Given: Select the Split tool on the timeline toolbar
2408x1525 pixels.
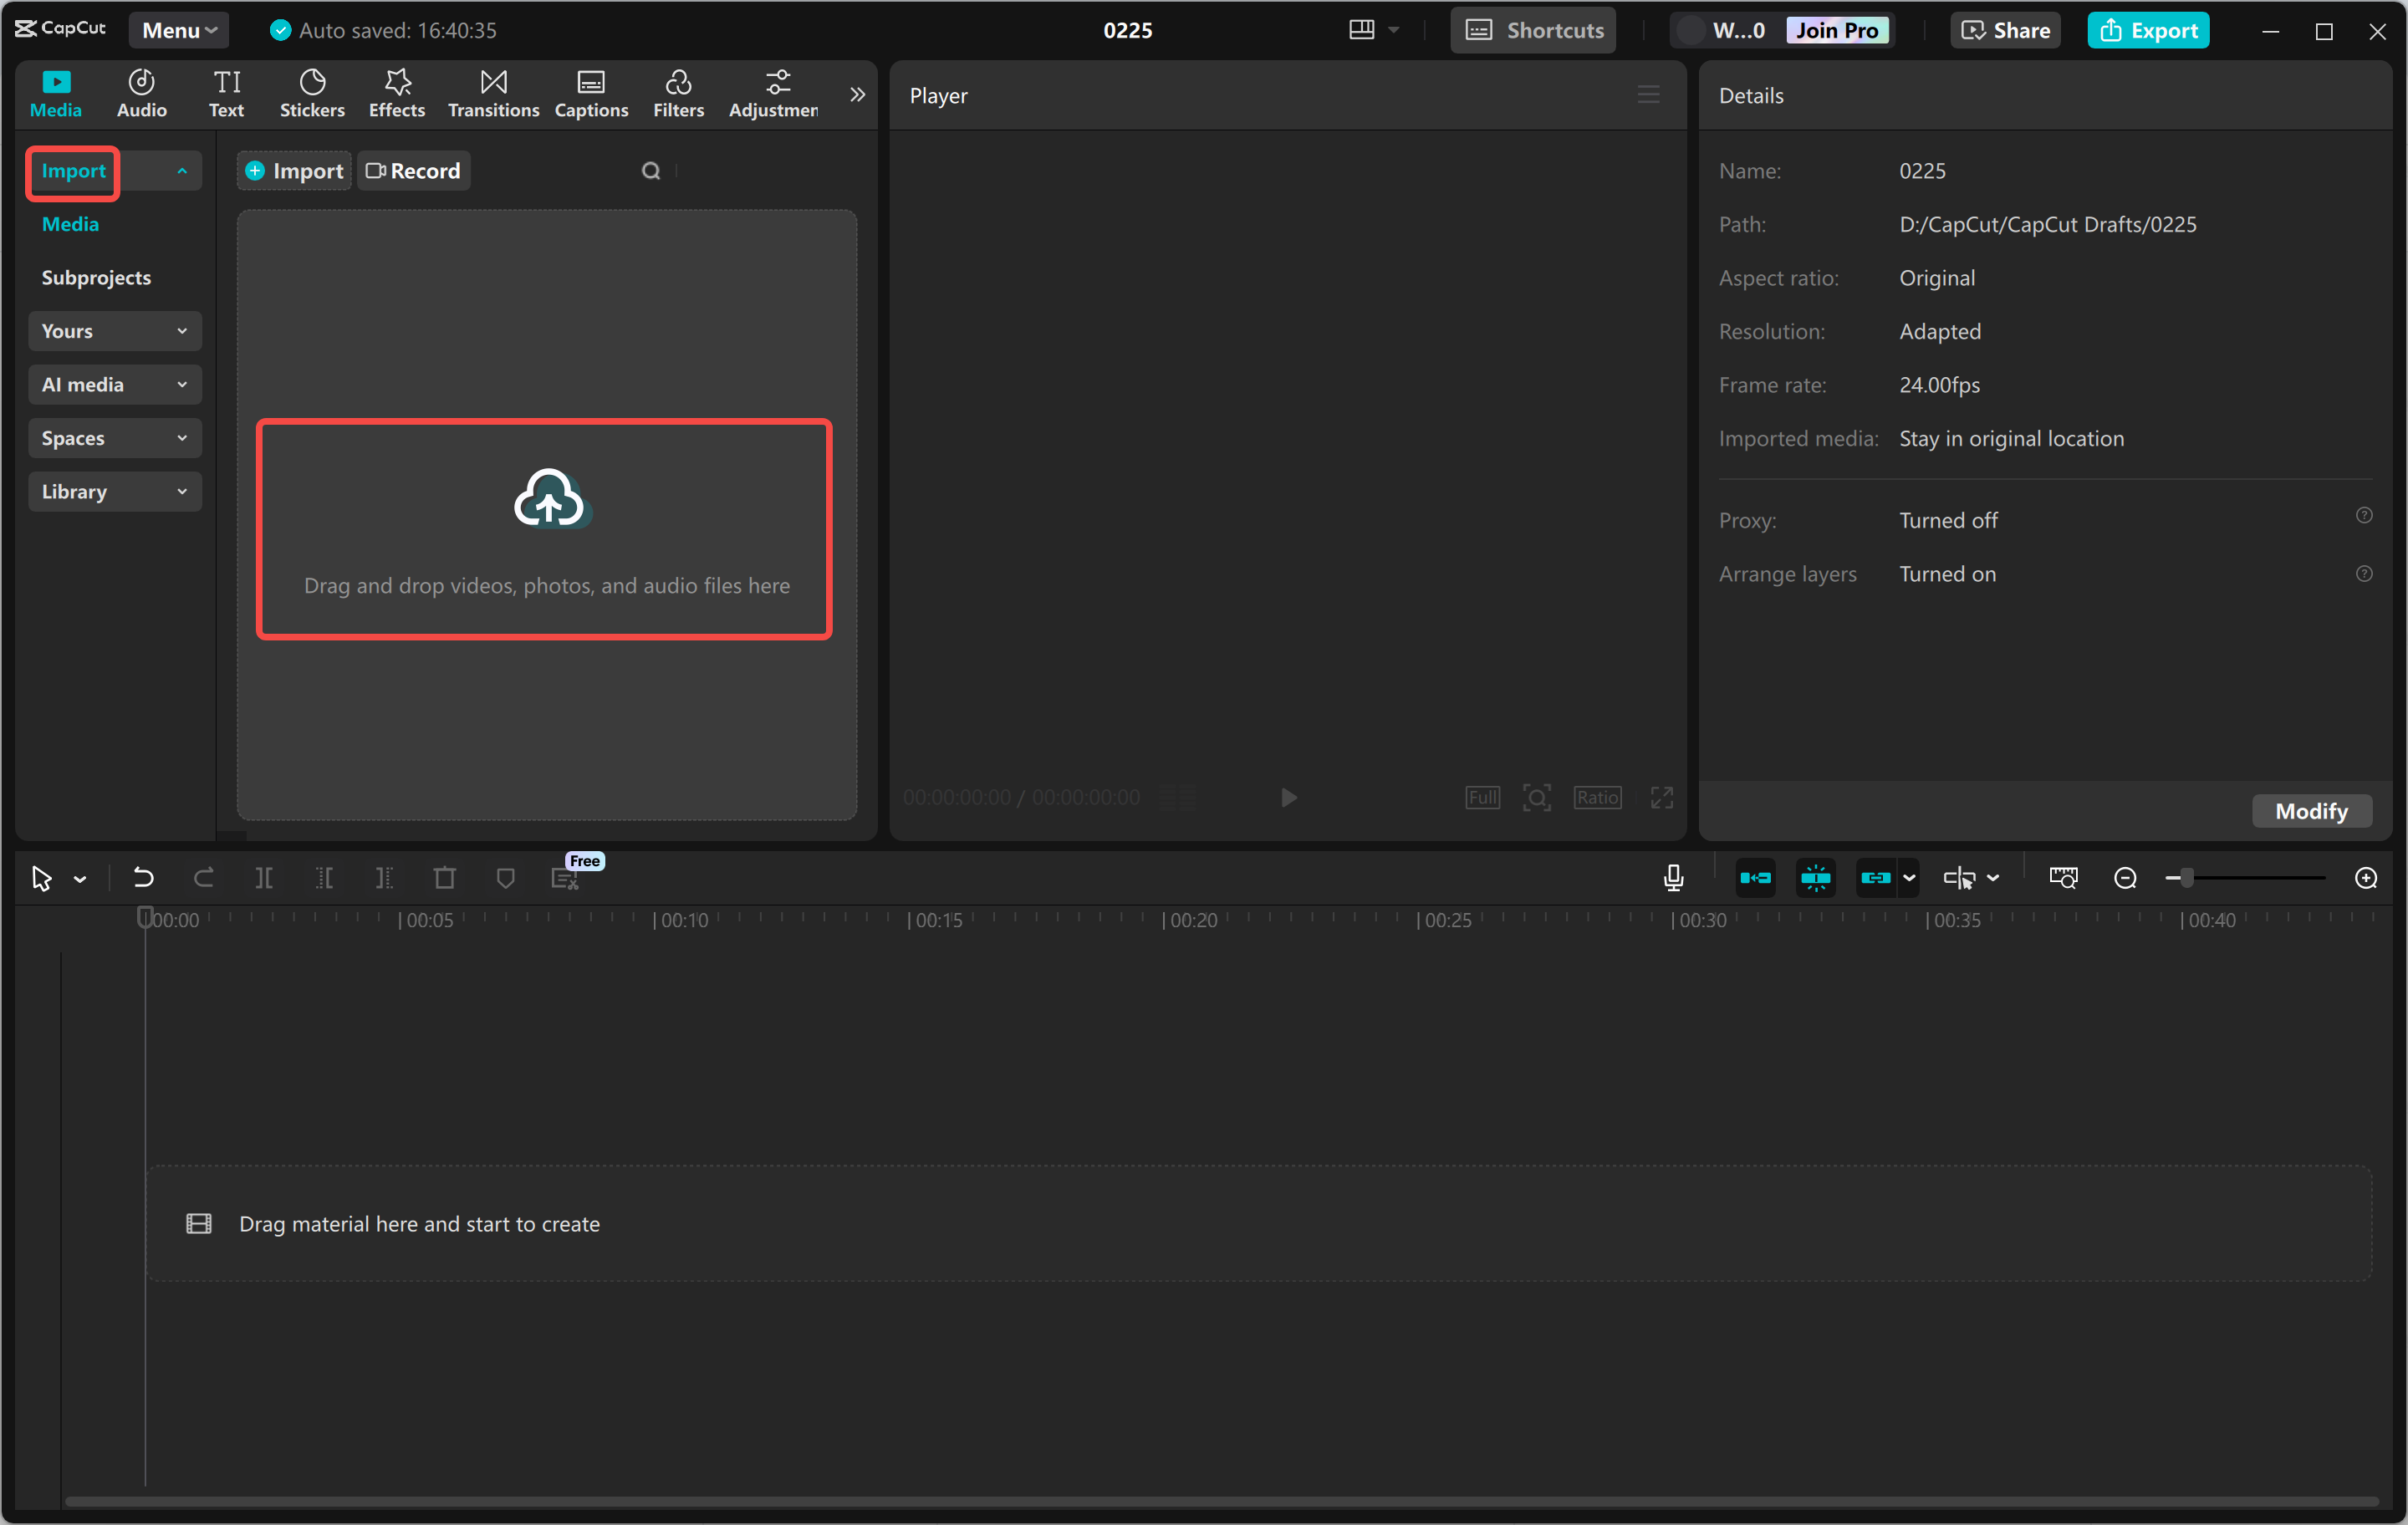Looking at the screenshot, I should coord(265,877).
